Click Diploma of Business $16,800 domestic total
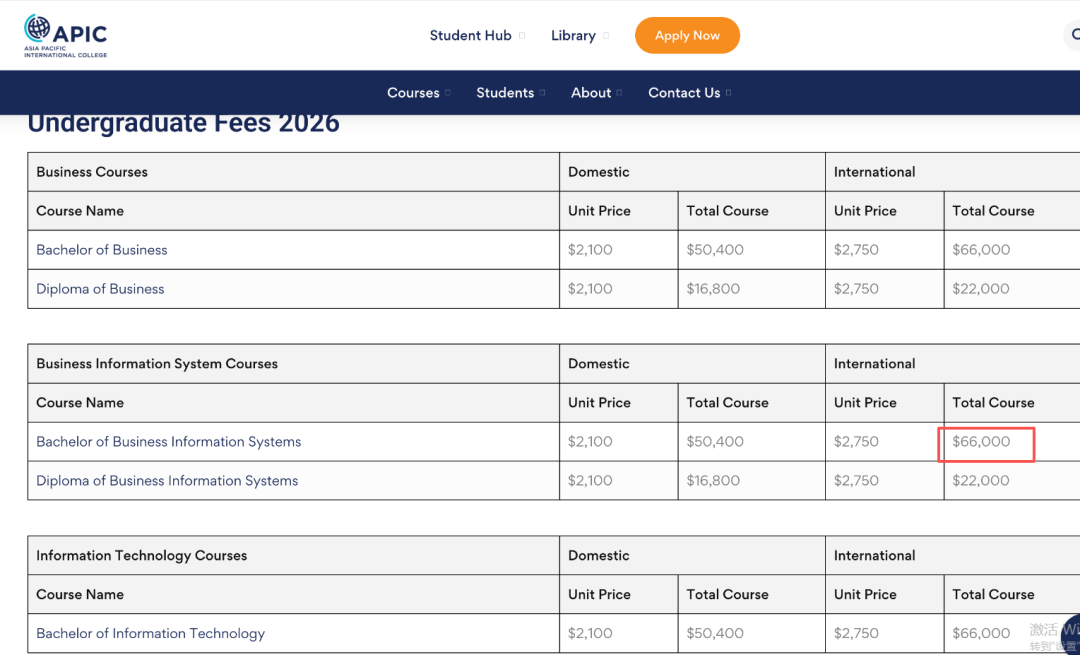The width and height of the screenshot is (1080, 655). point(714,289)
